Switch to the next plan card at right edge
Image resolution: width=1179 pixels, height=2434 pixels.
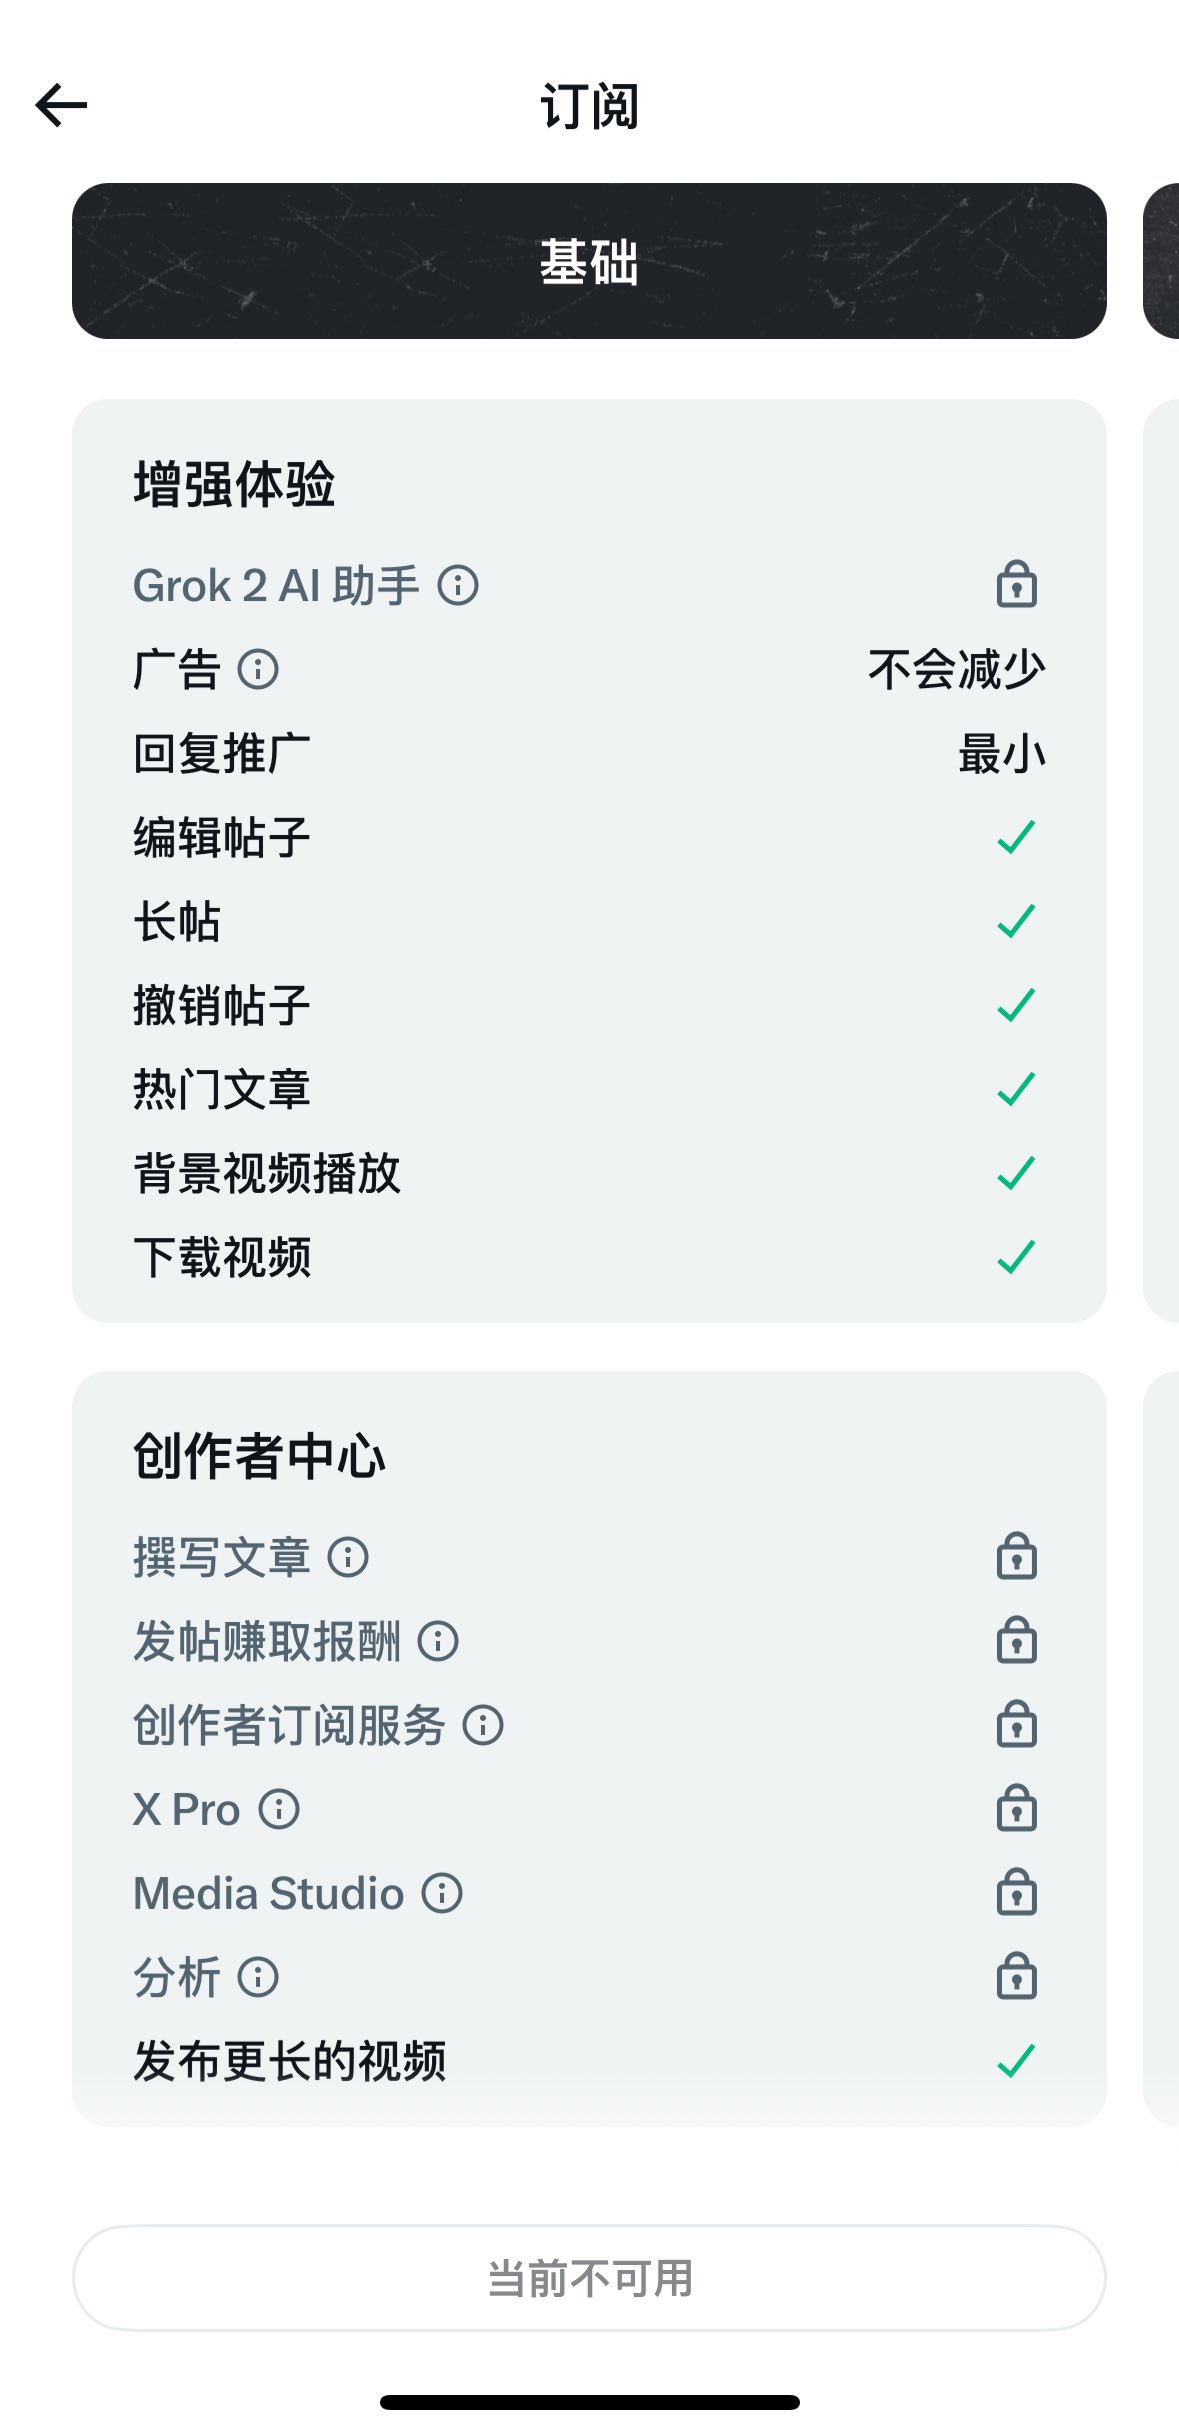[x=1162, y=261]
